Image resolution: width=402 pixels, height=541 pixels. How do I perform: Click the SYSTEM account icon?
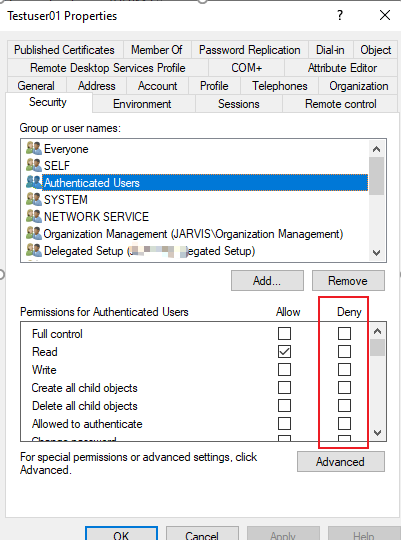(34, 199)
